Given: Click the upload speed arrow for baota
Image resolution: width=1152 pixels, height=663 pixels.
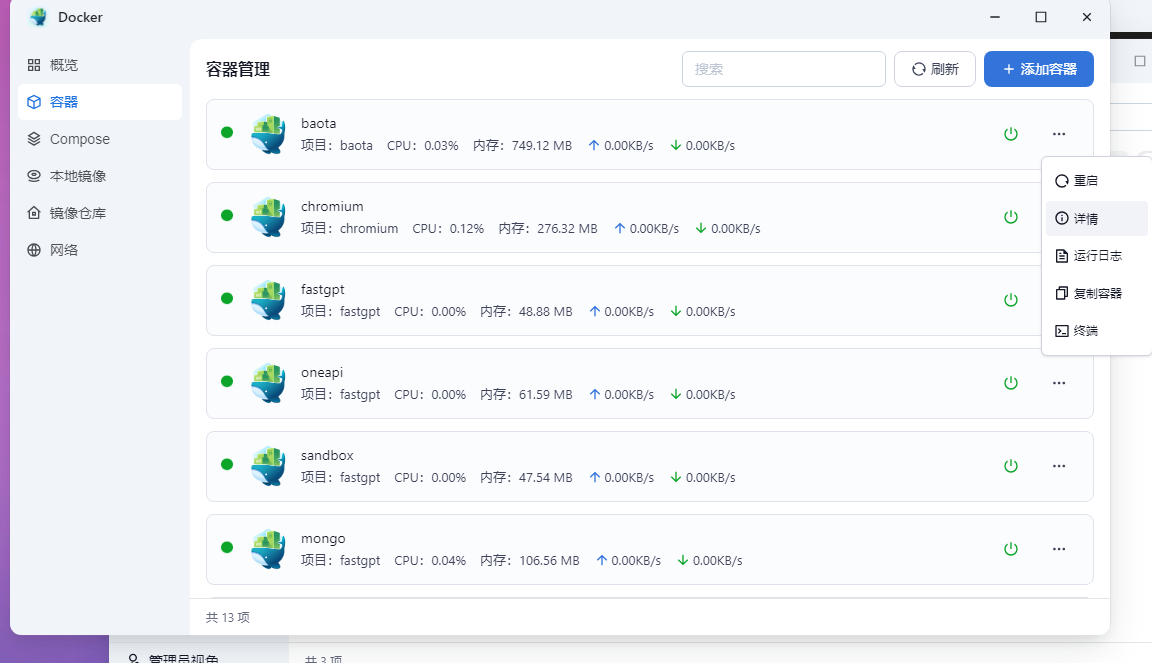Looking at the screenshot, I should pos(594,146).
